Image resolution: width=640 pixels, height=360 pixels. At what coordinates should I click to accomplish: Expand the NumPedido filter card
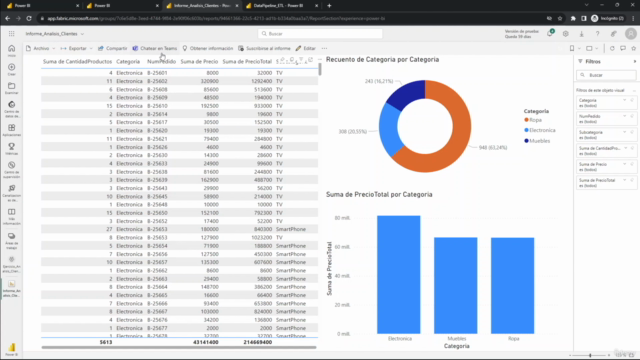[x=624, y=116]
